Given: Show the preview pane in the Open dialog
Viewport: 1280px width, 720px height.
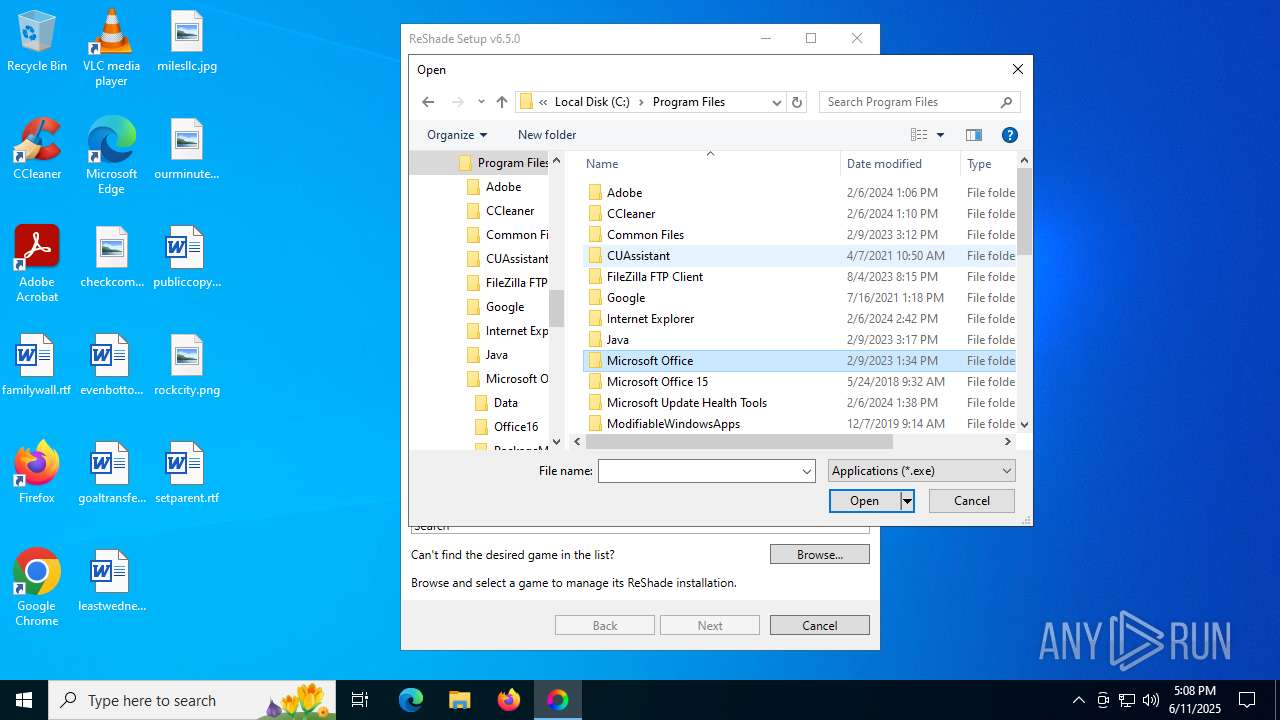Looking at the screenshot, I should 974,135.
